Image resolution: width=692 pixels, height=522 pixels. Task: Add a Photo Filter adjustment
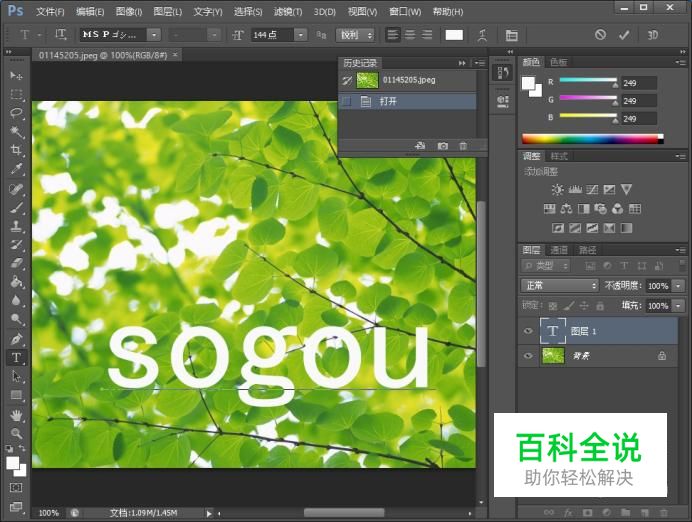pos(601,209)
